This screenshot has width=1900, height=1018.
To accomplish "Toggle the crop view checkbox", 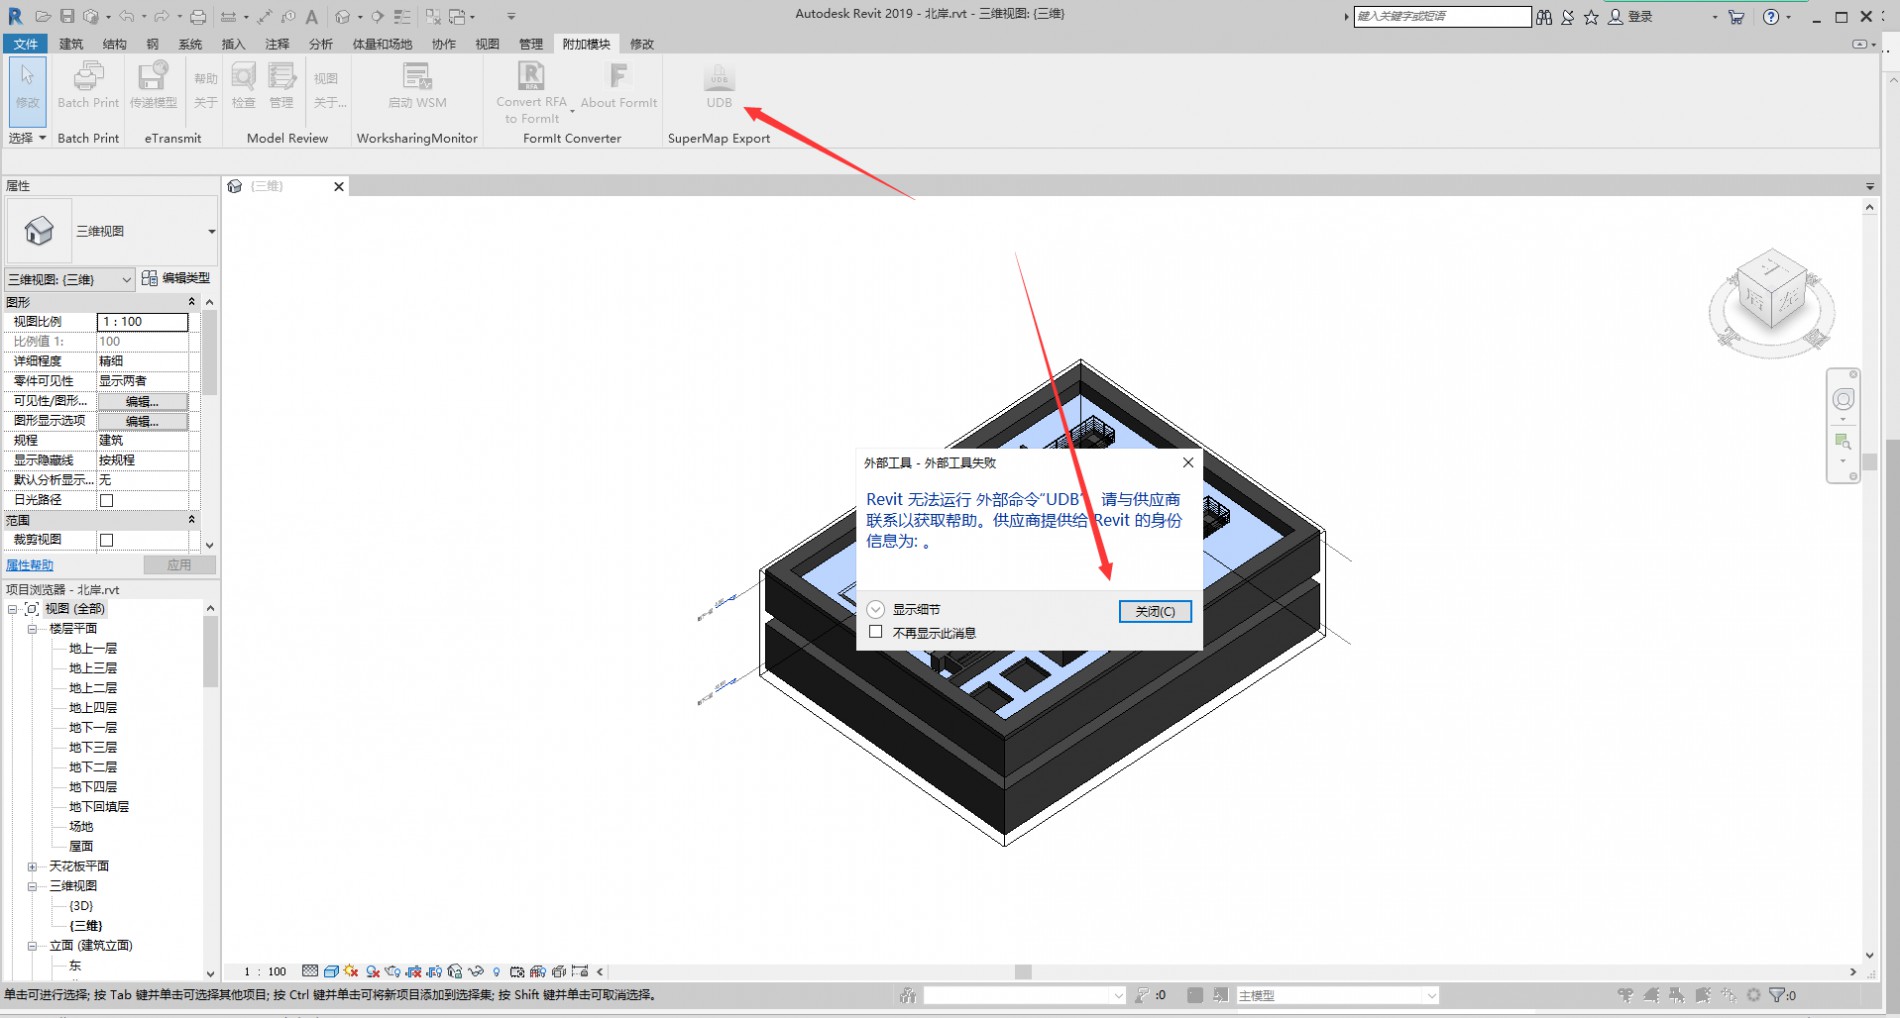I will [107, 540].
